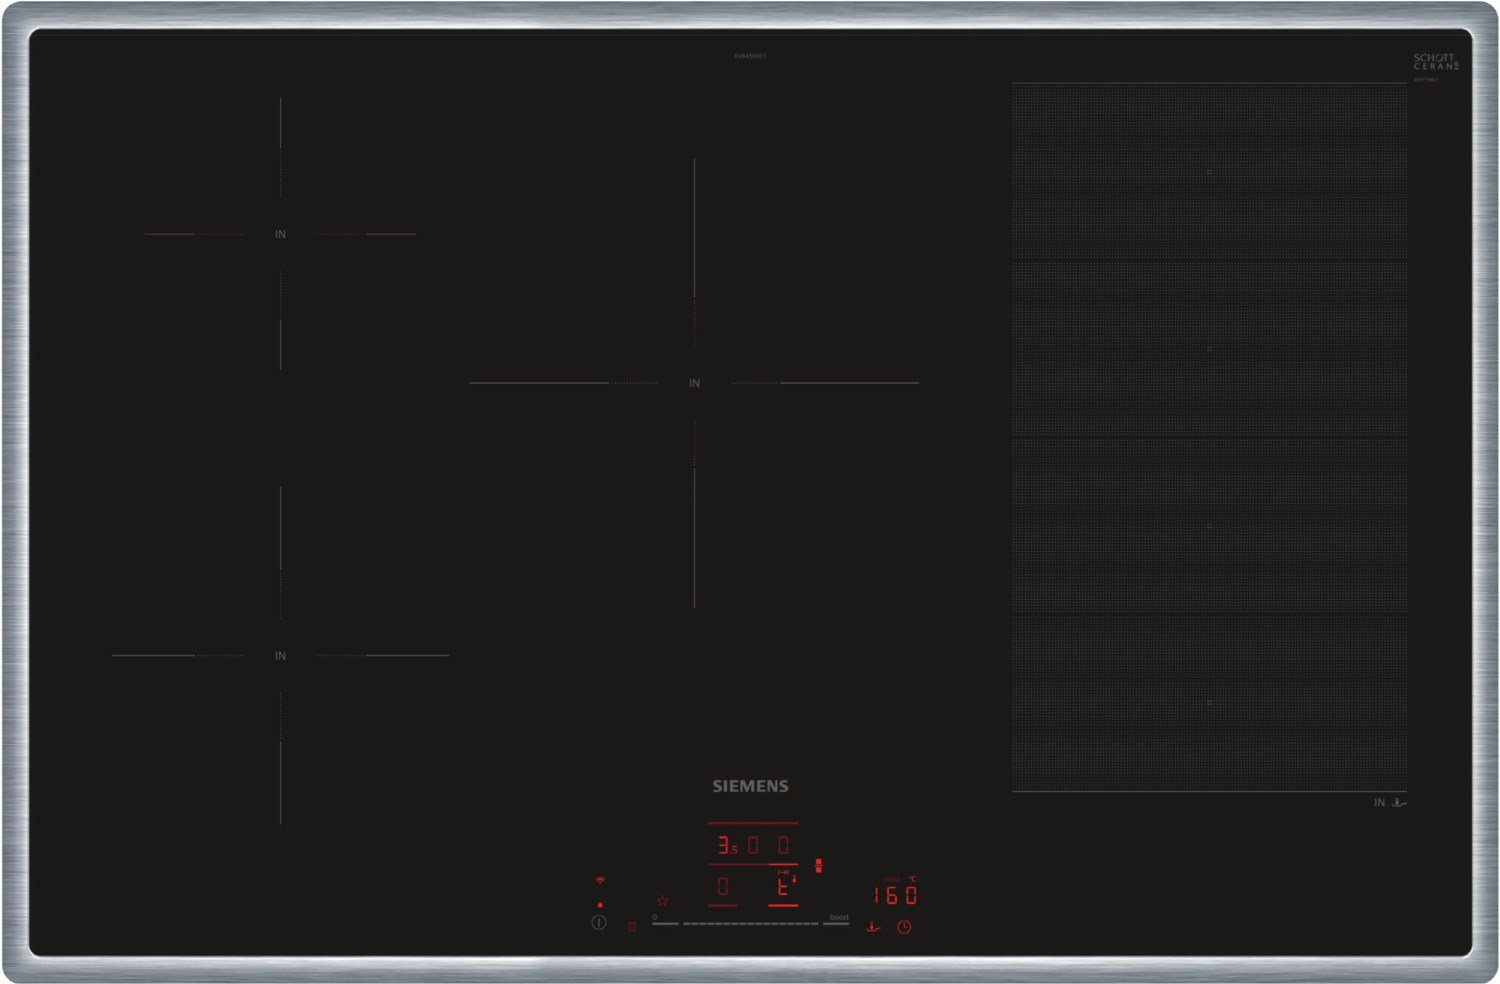This screenshot has width=1500, height=984.
Task: Touch the lower-left zone 'IN' marker
Action: pos(280,656)
